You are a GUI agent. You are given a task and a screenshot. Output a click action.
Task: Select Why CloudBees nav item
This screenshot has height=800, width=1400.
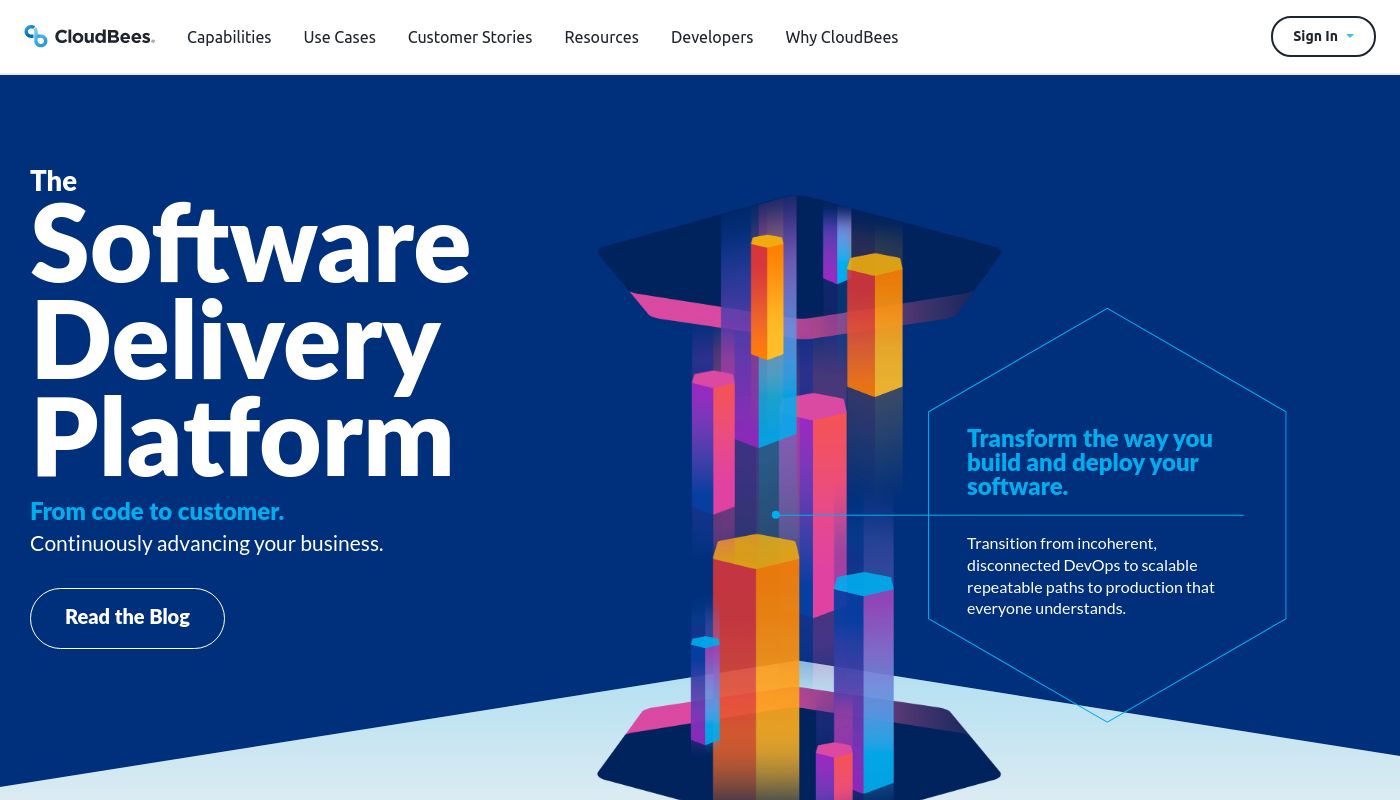click(x=842, y=37)
